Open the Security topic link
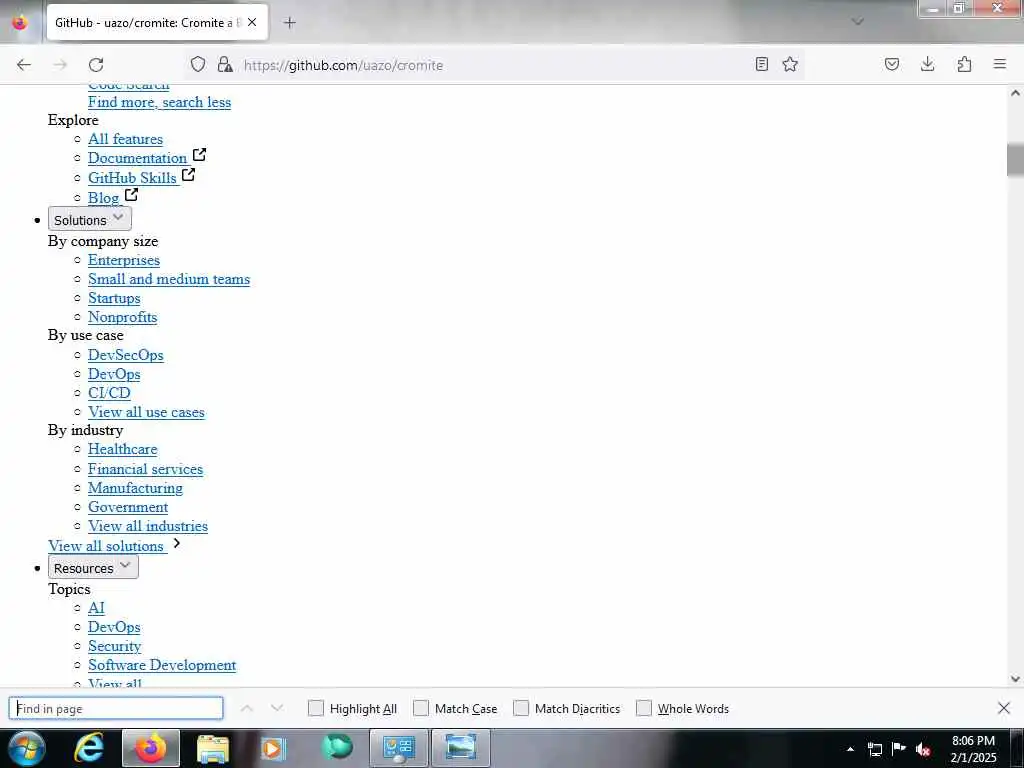The width and height of the screenshot is (1024, 768). pos(115,646)
